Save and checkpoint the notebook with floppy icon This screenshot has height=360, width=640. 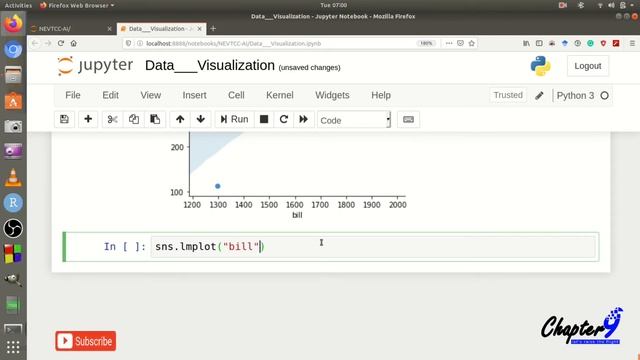click(64, 119)
